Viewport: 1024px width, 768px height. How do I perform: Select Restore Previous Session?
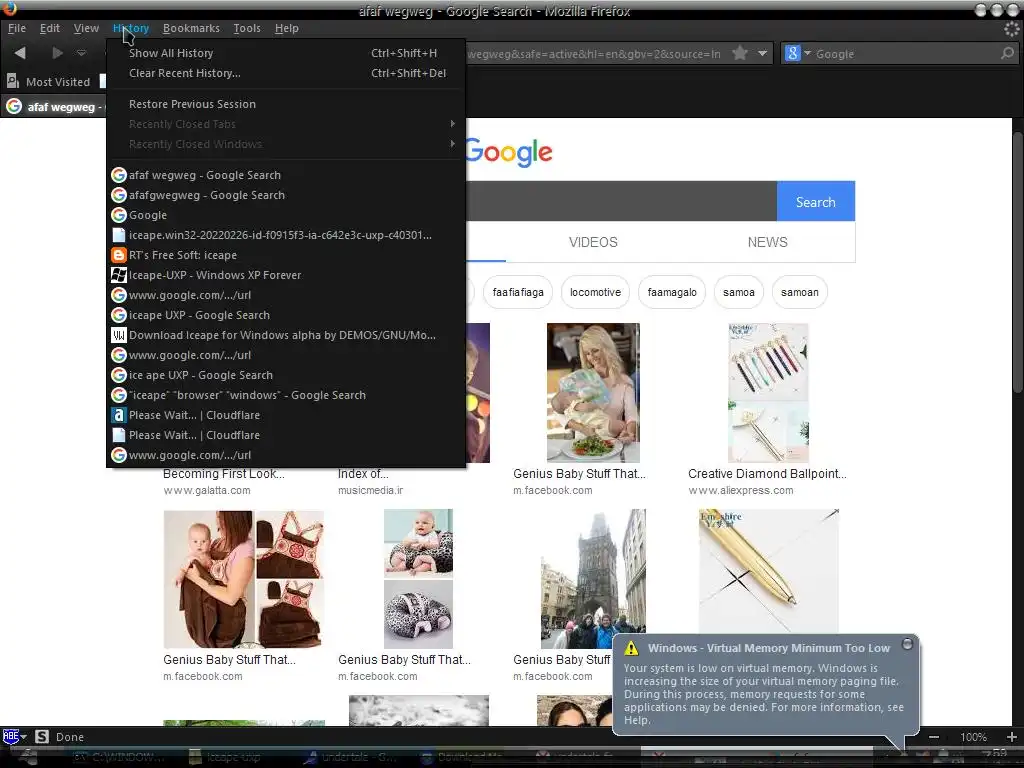[286, 104]
